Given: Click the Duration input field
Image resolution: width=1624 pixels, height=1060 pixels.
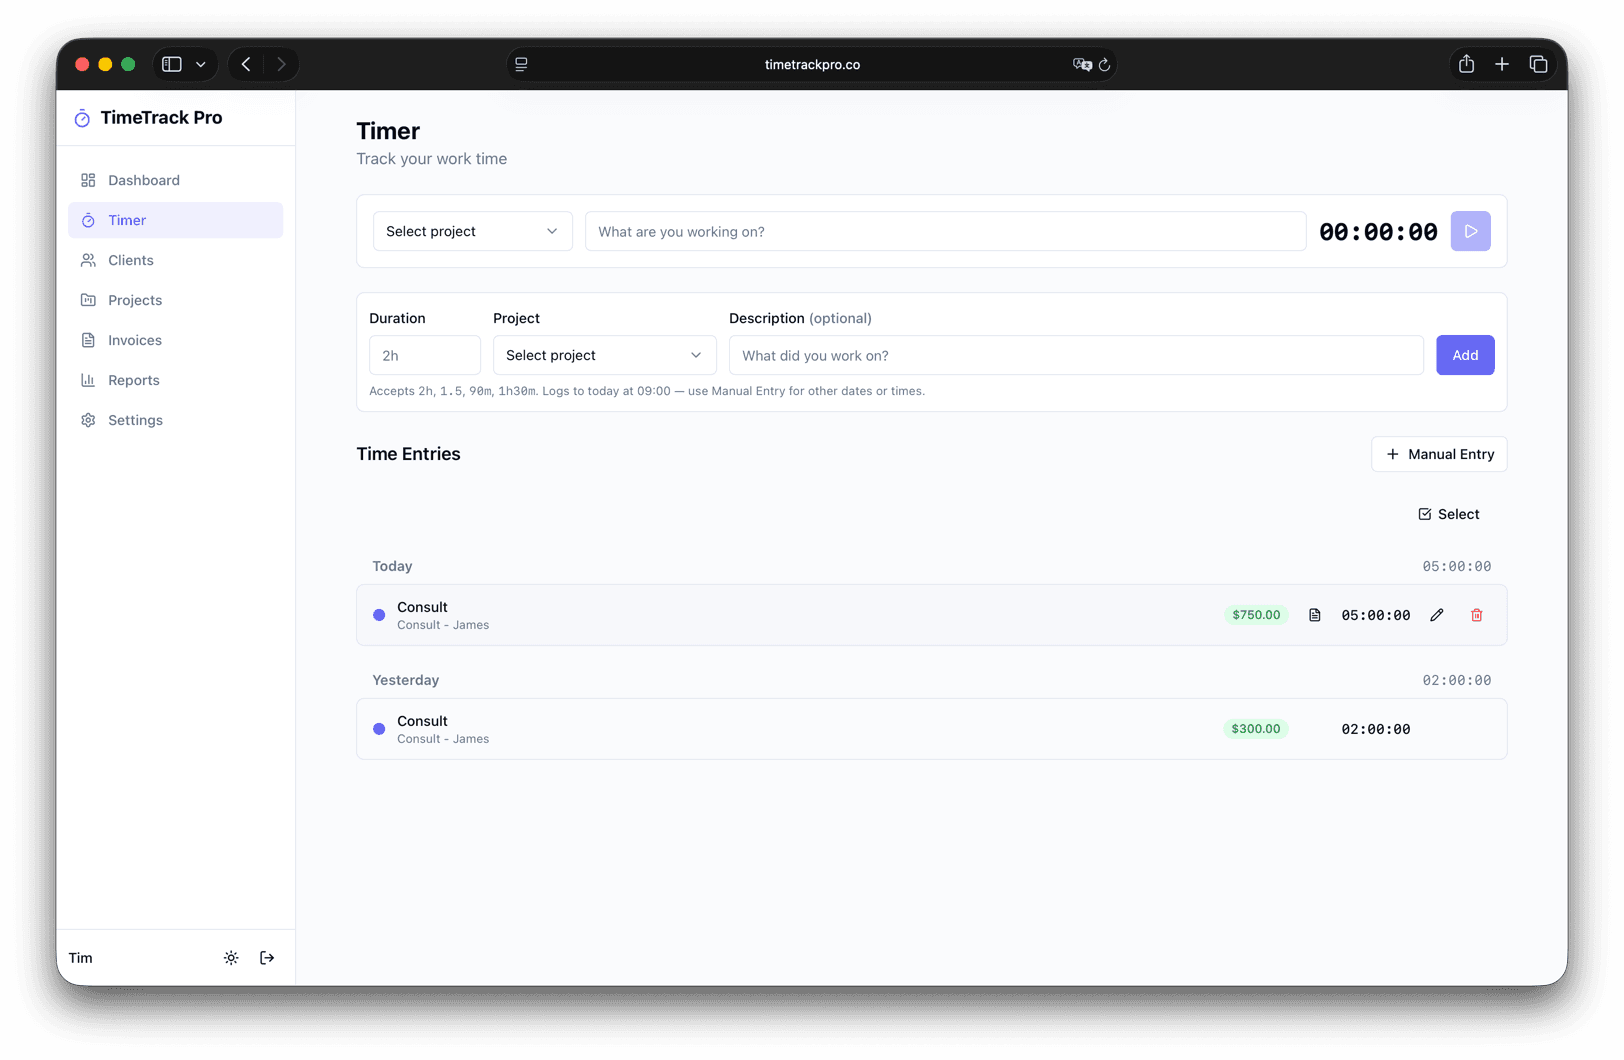Looking at the screenshot, I should click(425, 355).
